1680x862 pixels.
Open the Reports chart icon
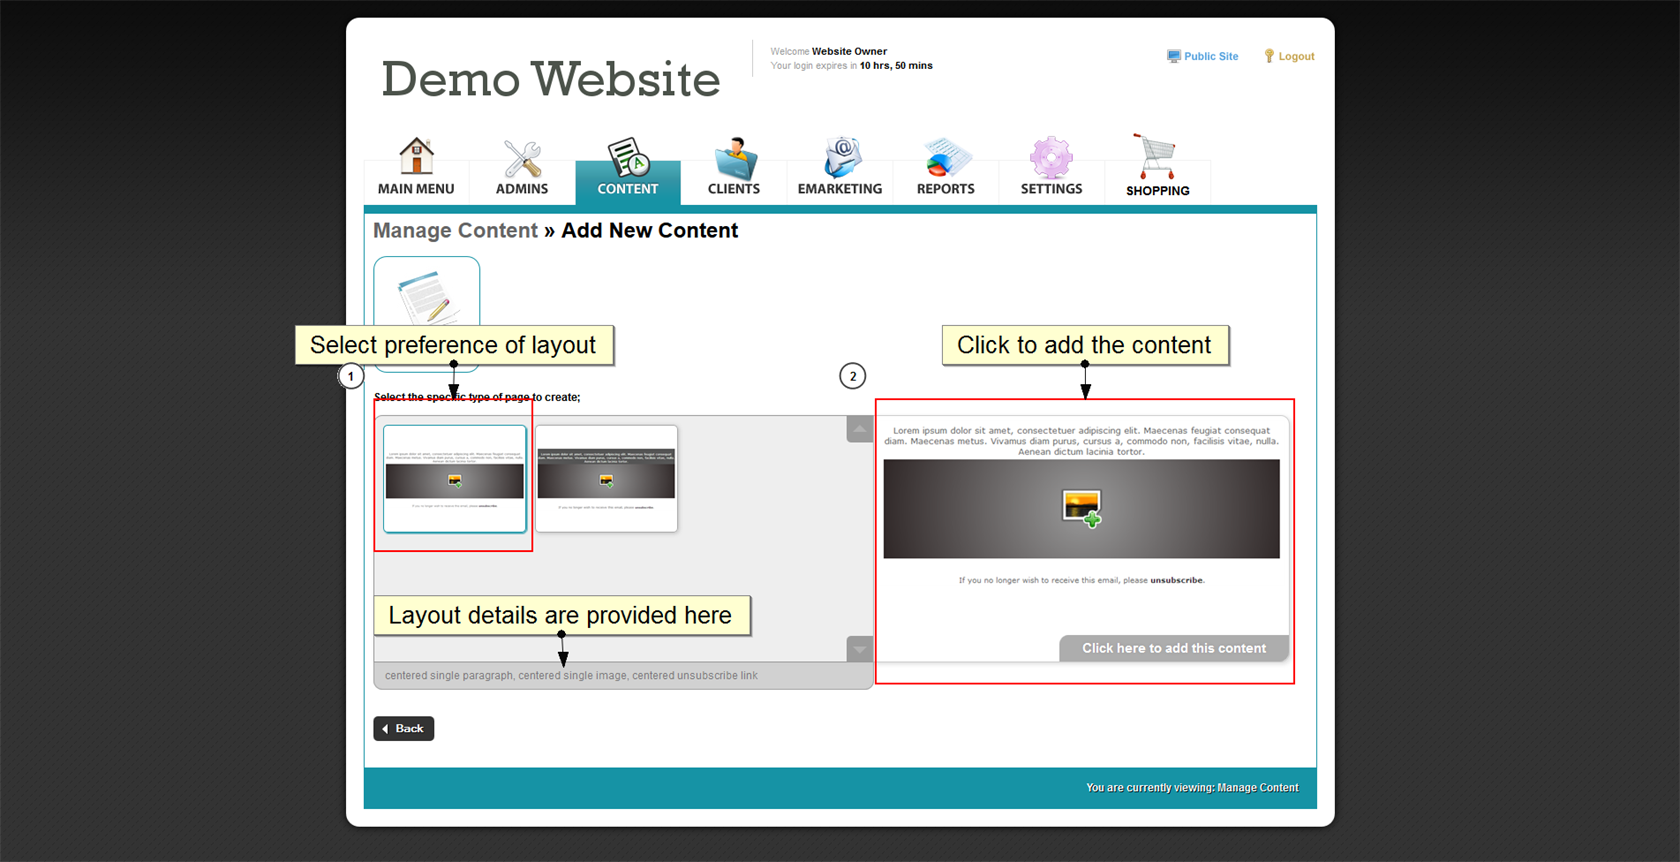pos(945,158)
